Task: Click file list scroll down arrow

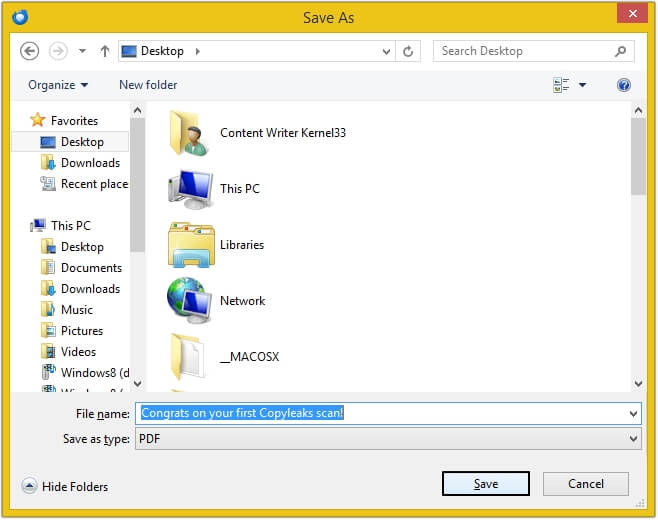Action: coord(638,383)
